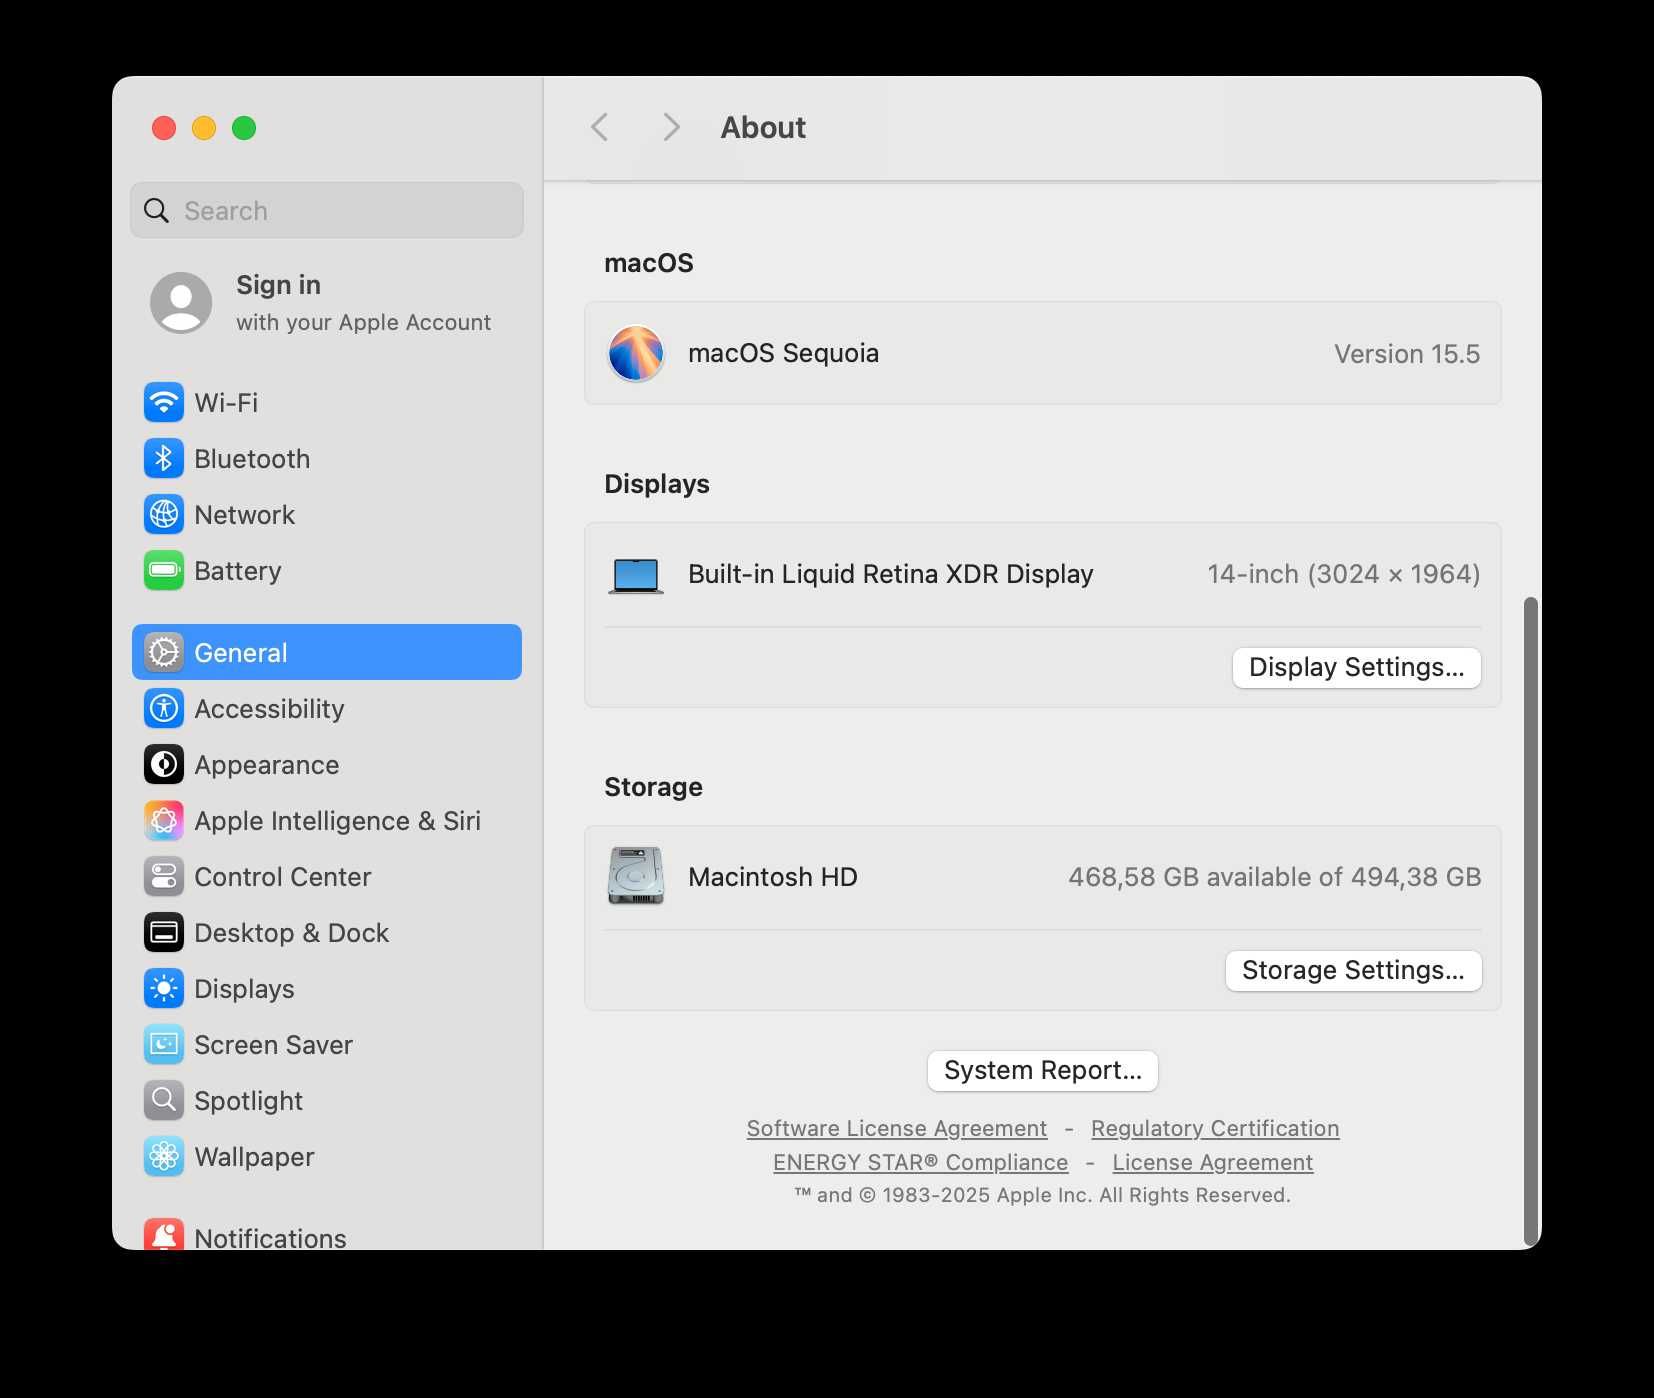Click the magnifier icon in search field
The image size is (1654, 1398).
157,210
